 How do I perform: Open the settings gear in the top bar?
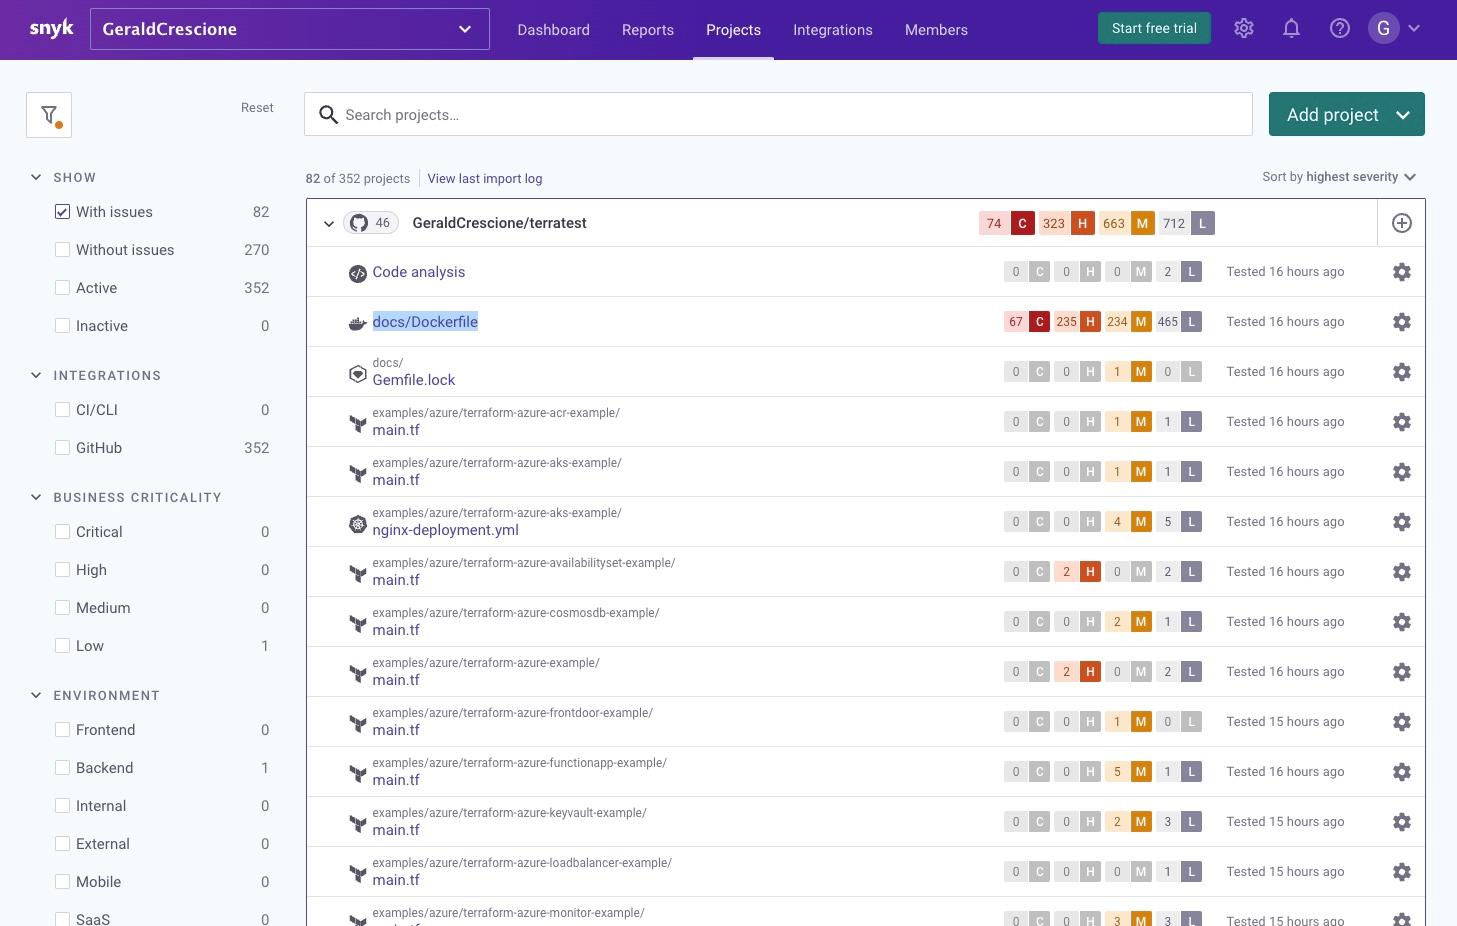(1244, 29)
